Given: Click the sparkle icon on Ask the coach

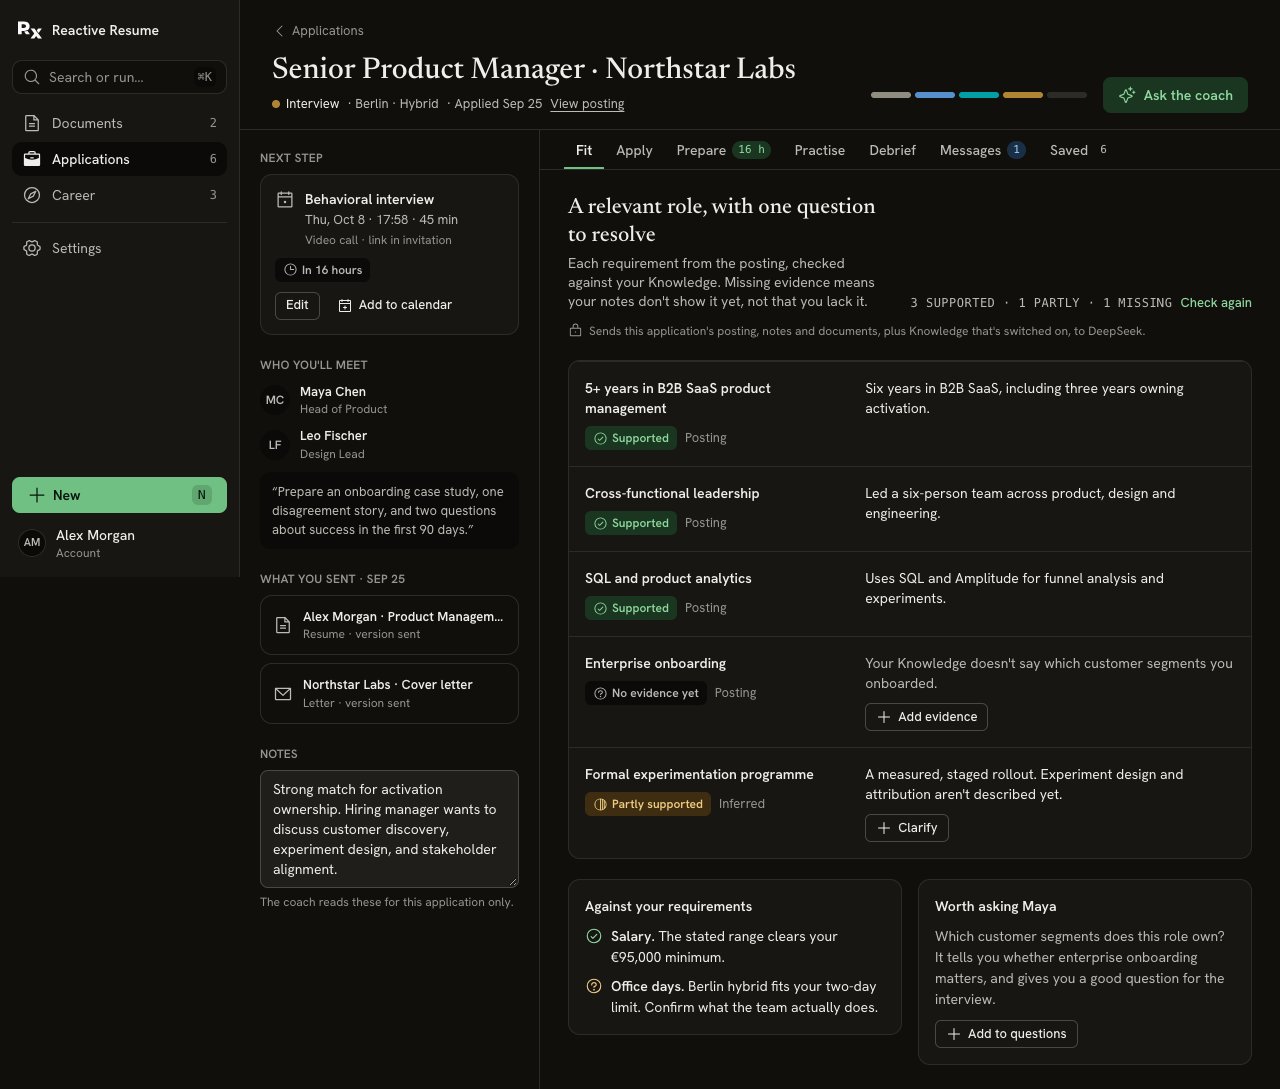Looking at the screenshot, I should click(1127, 95).
